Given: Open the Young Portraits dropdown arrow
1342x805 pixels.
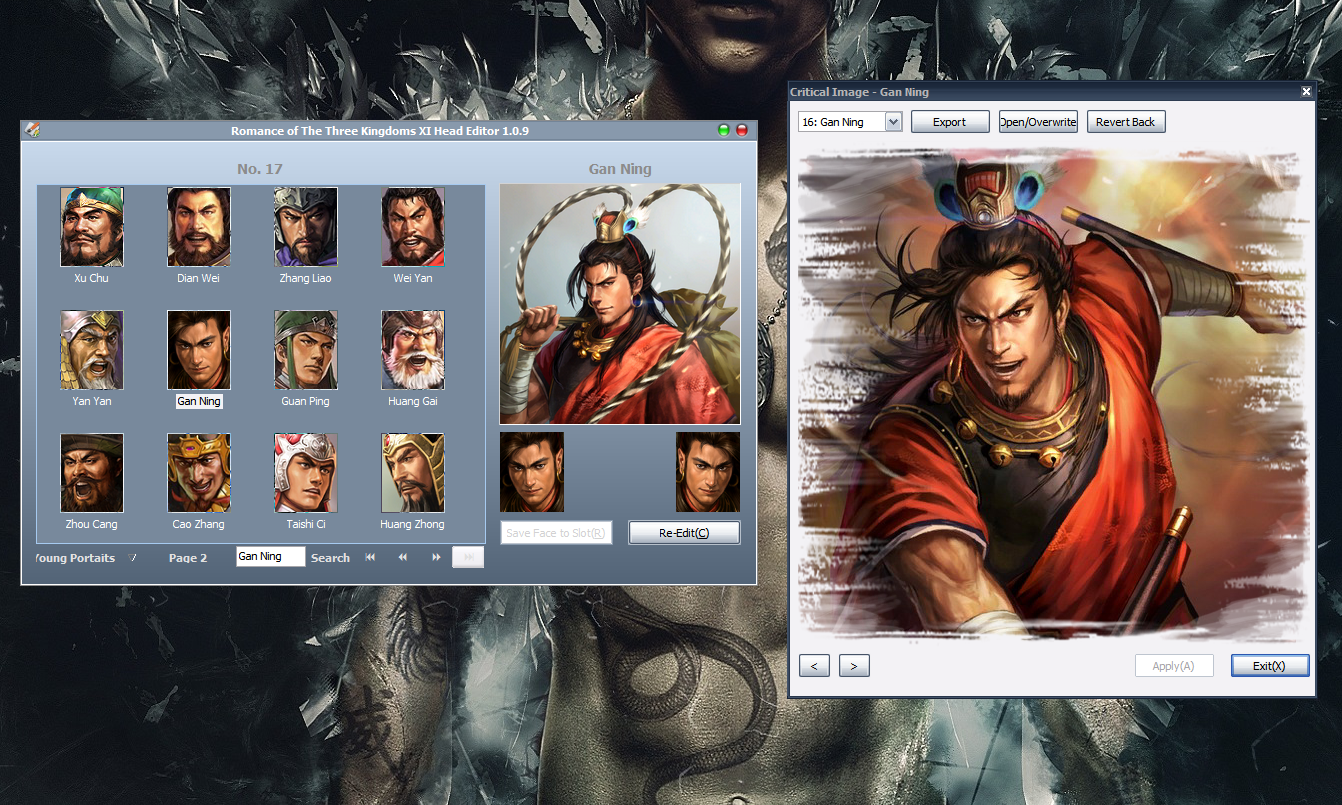Looking at the screenshot, I should [x=132, y=558].
